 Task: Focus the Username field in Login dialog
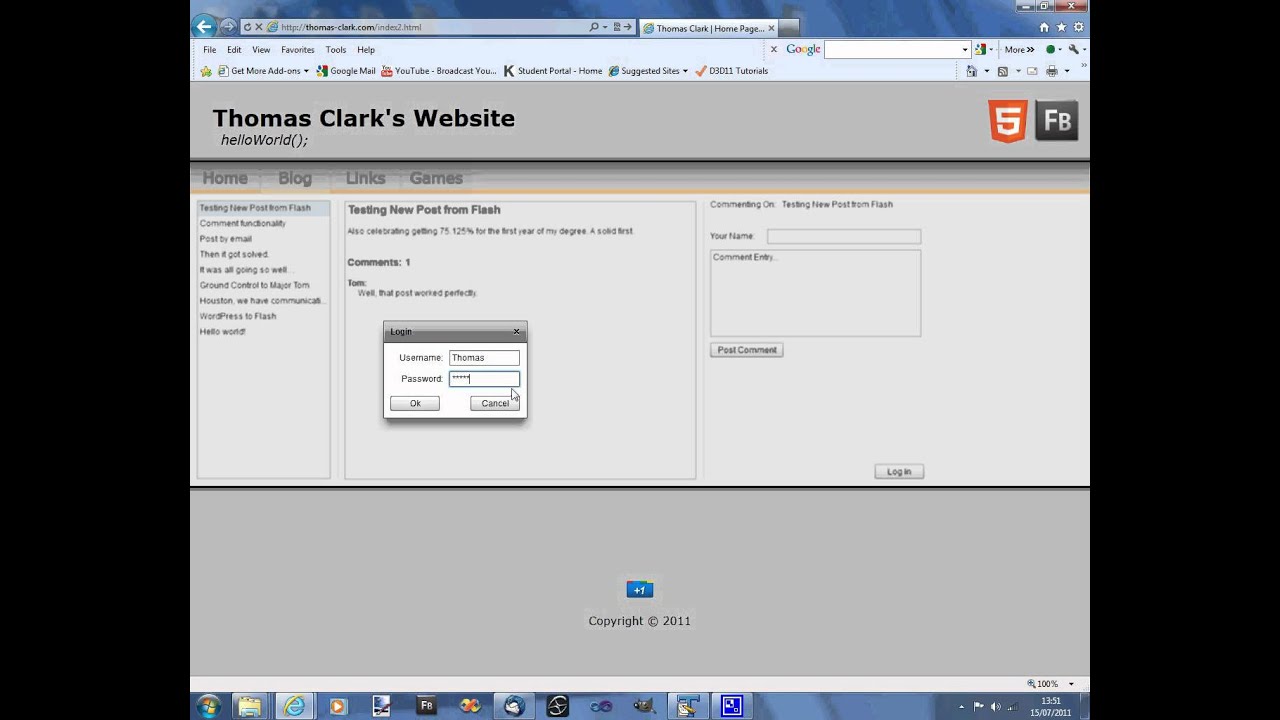(x=484, y=357)
